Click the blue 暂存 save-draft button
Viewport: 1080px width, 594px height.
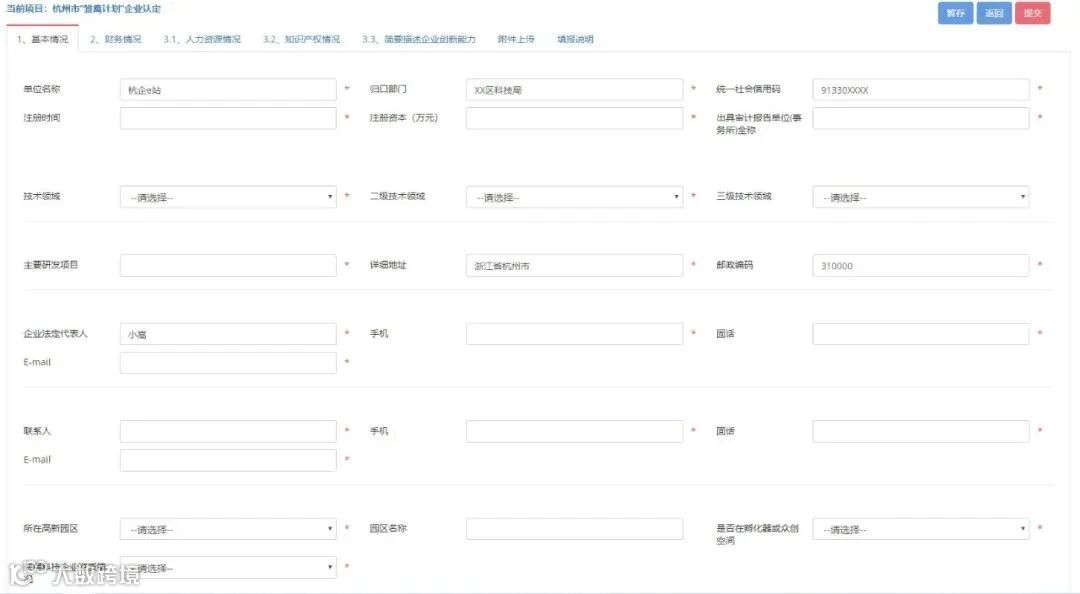pos(955,13)
